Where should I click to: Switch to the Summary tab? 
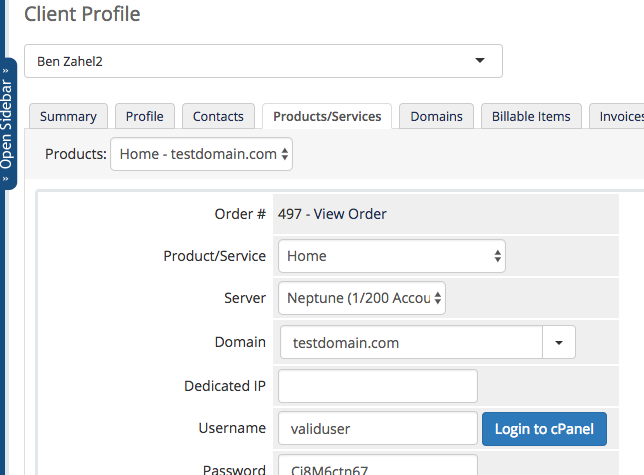[68, 117]
